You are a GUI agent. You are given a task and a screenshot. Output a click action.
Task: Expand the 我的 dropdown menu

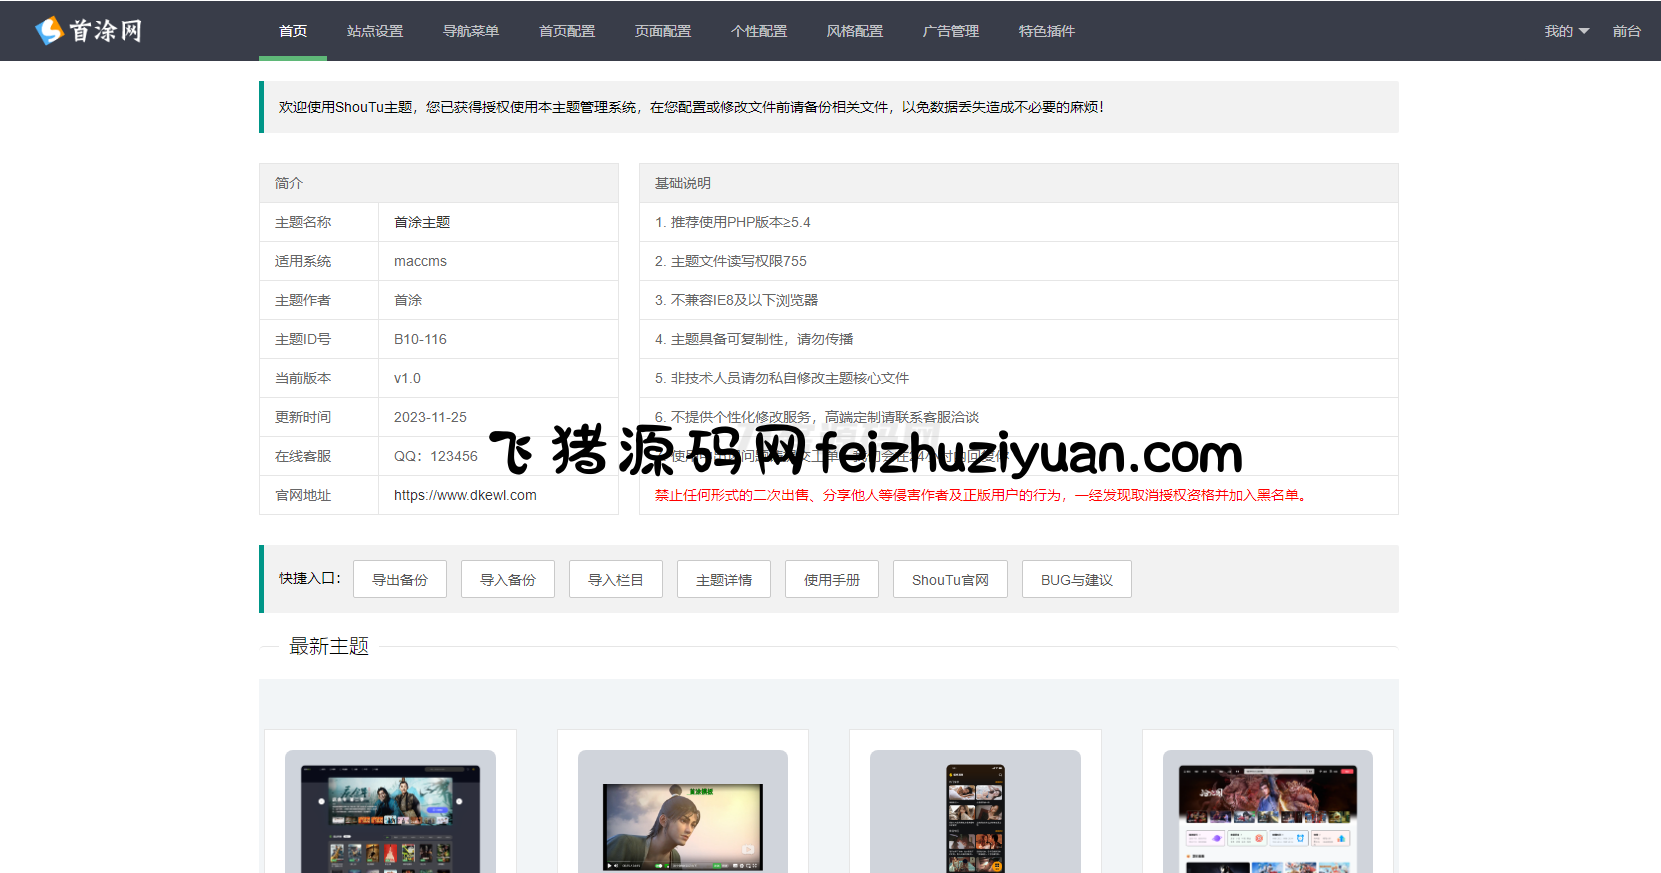pyautogui.click(x=1565, y=31)
